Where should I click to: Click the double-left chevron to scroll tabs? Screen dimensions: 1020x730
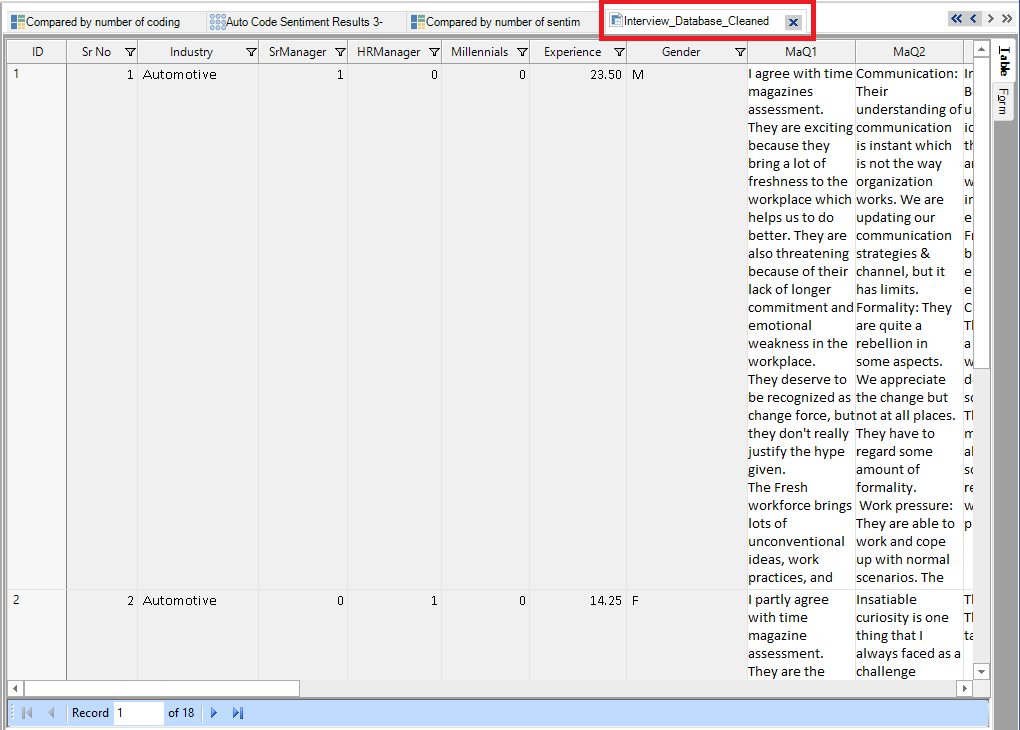[955, 17]
